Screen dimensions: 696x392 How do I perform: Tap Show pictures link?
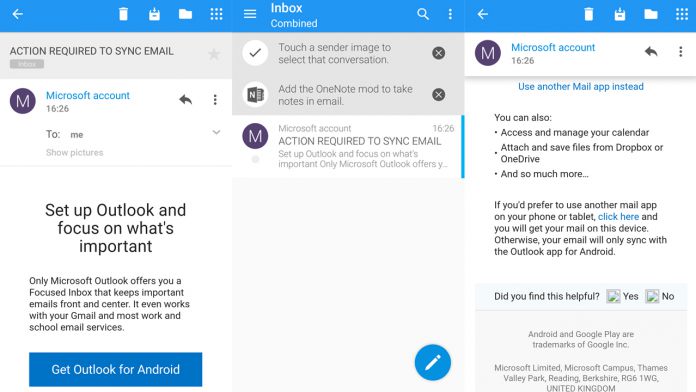(x=75, y=152)
